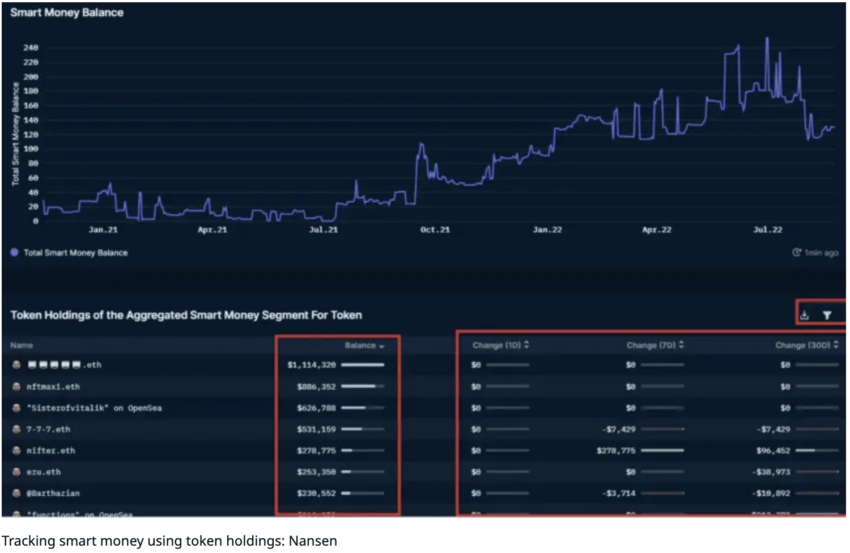Viewport: 850px width, 553px height.
Task: Click the balance bar for the $1,114,320 row
Action: click(363, 365)
